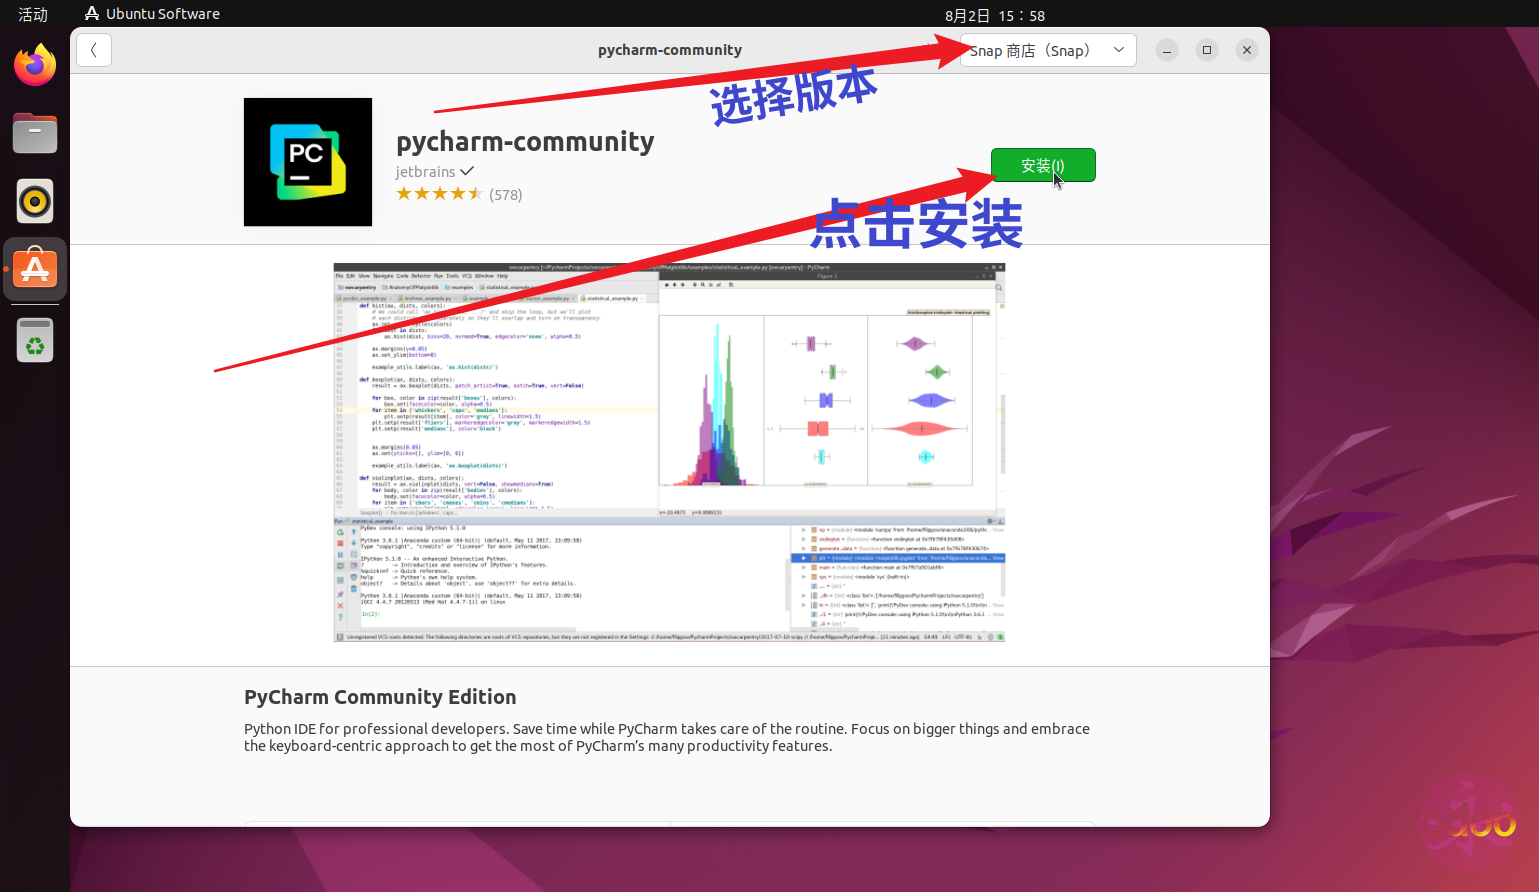Screen dimensions: 1539x892
Task: Click the pycharm-community title in header bar
Action: (x=670, y=50)
